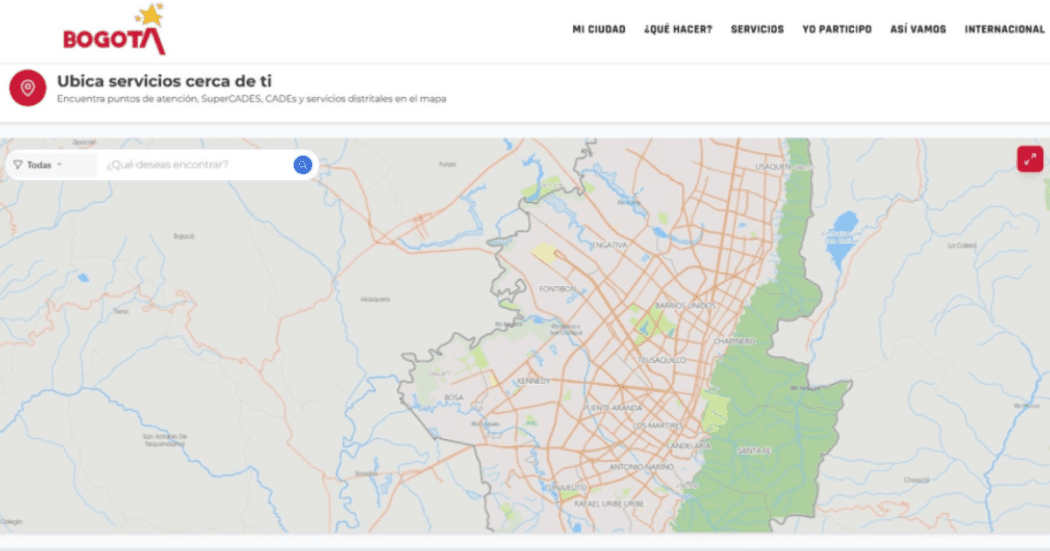Click the LOS MÁRTIRES map label

tap(658, 426)
